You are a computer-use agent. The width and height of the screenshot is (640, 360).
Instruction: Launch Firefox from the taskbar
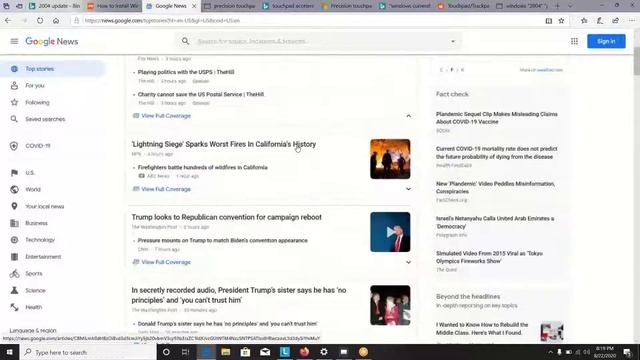(304, 352)
